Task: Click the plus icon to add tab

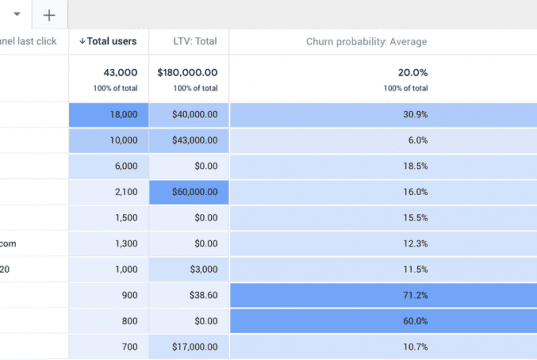Action: (49, 15)
